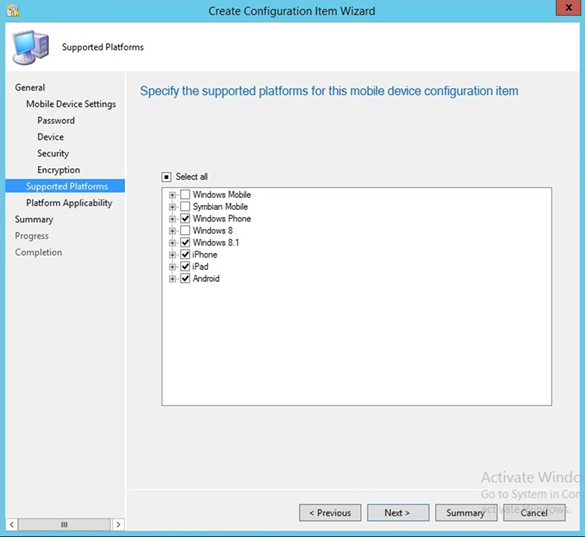Select the iPhone label in platform tree
585x537 pixels.
205,255
